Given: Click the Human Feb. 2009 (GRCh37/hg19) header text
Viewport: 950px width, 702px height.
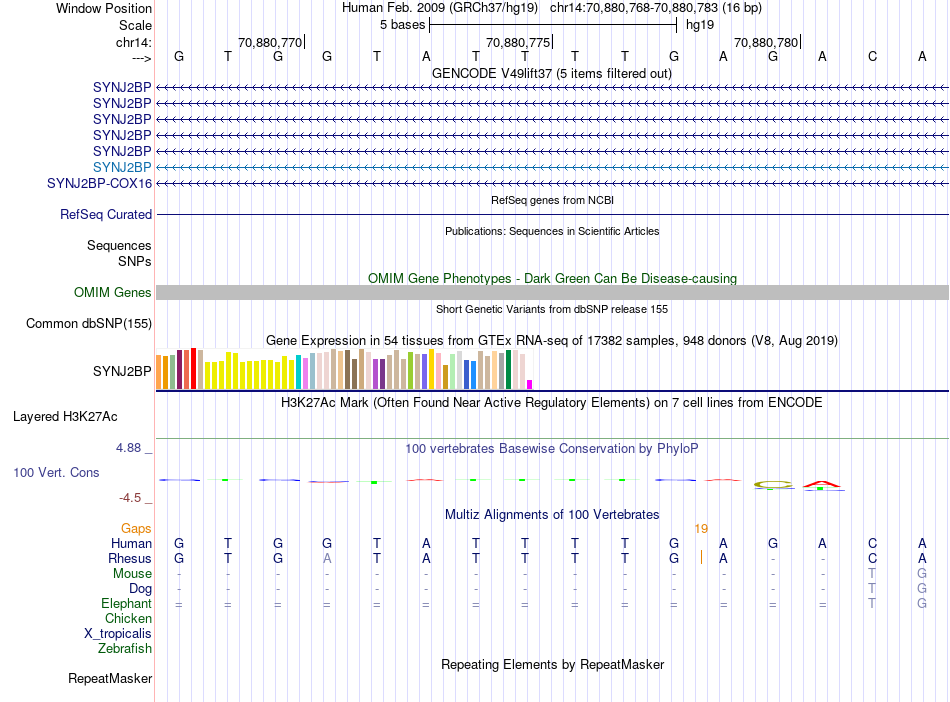Looking at the screenshot, I should pos(440,8).
